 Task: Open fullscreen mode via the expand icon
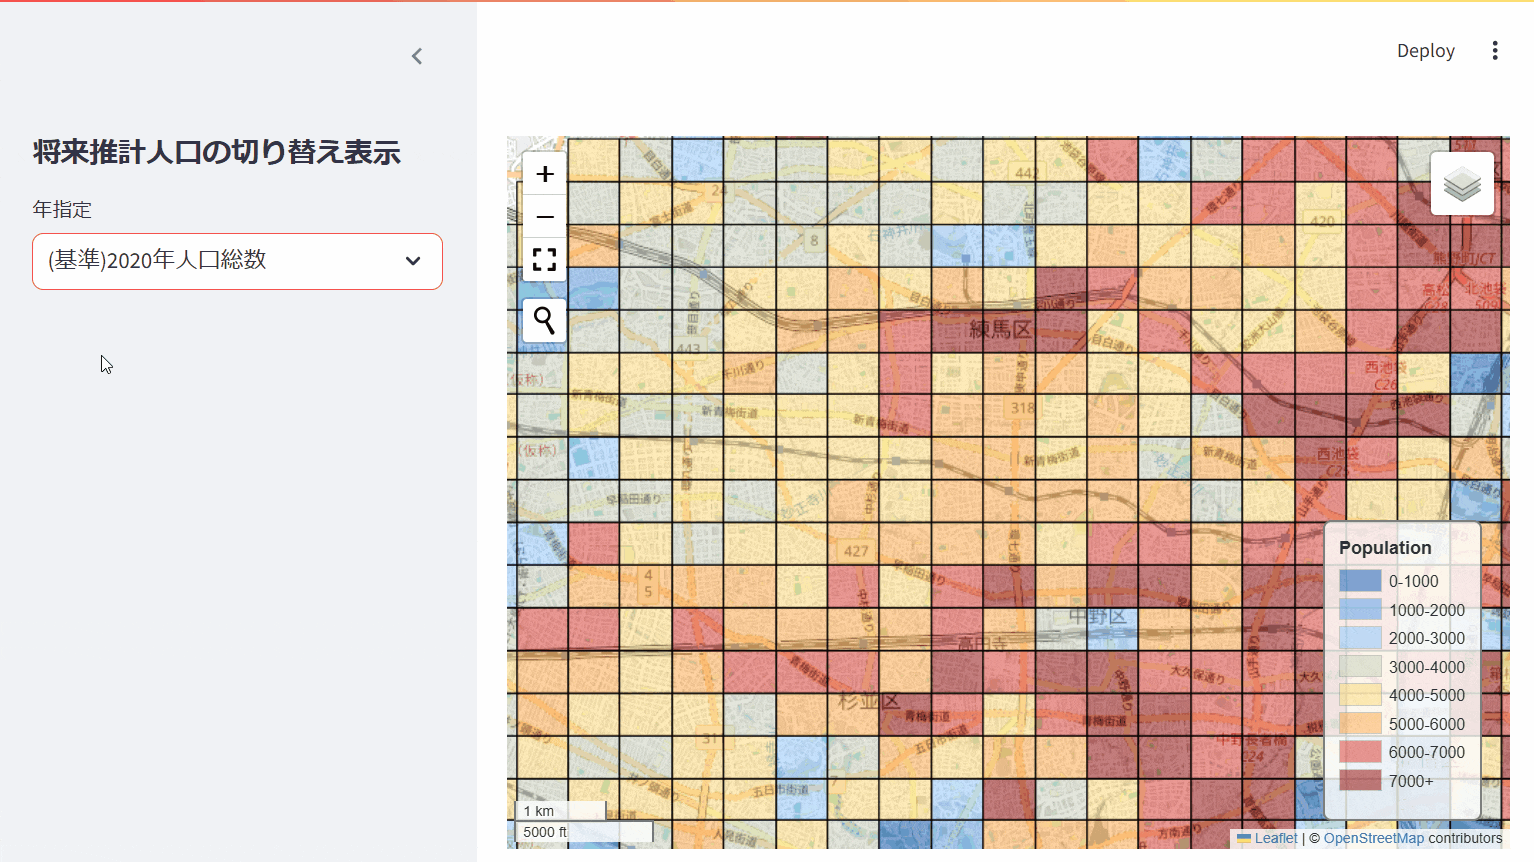click(544, 259)
